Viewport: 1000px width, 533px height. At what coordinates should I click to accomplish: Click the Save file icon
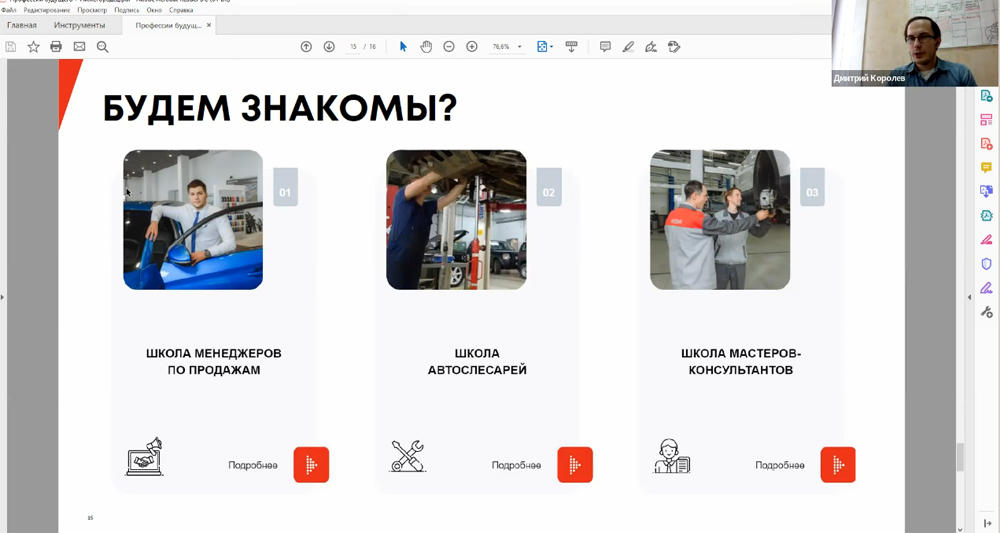click(11, 47)
